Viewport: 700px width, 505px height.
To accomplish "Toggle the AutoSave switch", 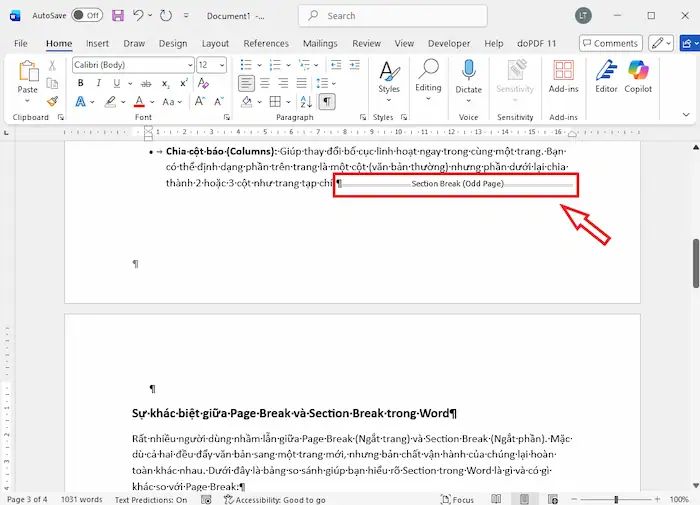I will (x=88, y=16).
